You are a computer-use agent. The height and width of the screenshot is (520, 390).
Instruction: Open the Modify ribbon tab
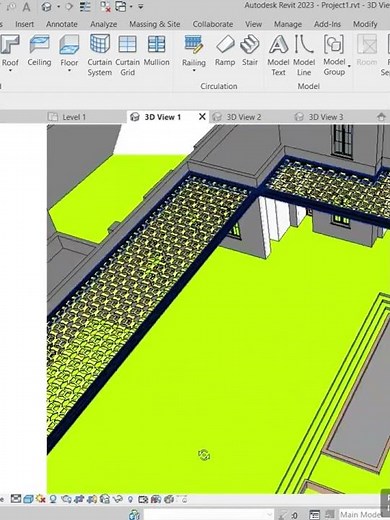pos(365,24)
